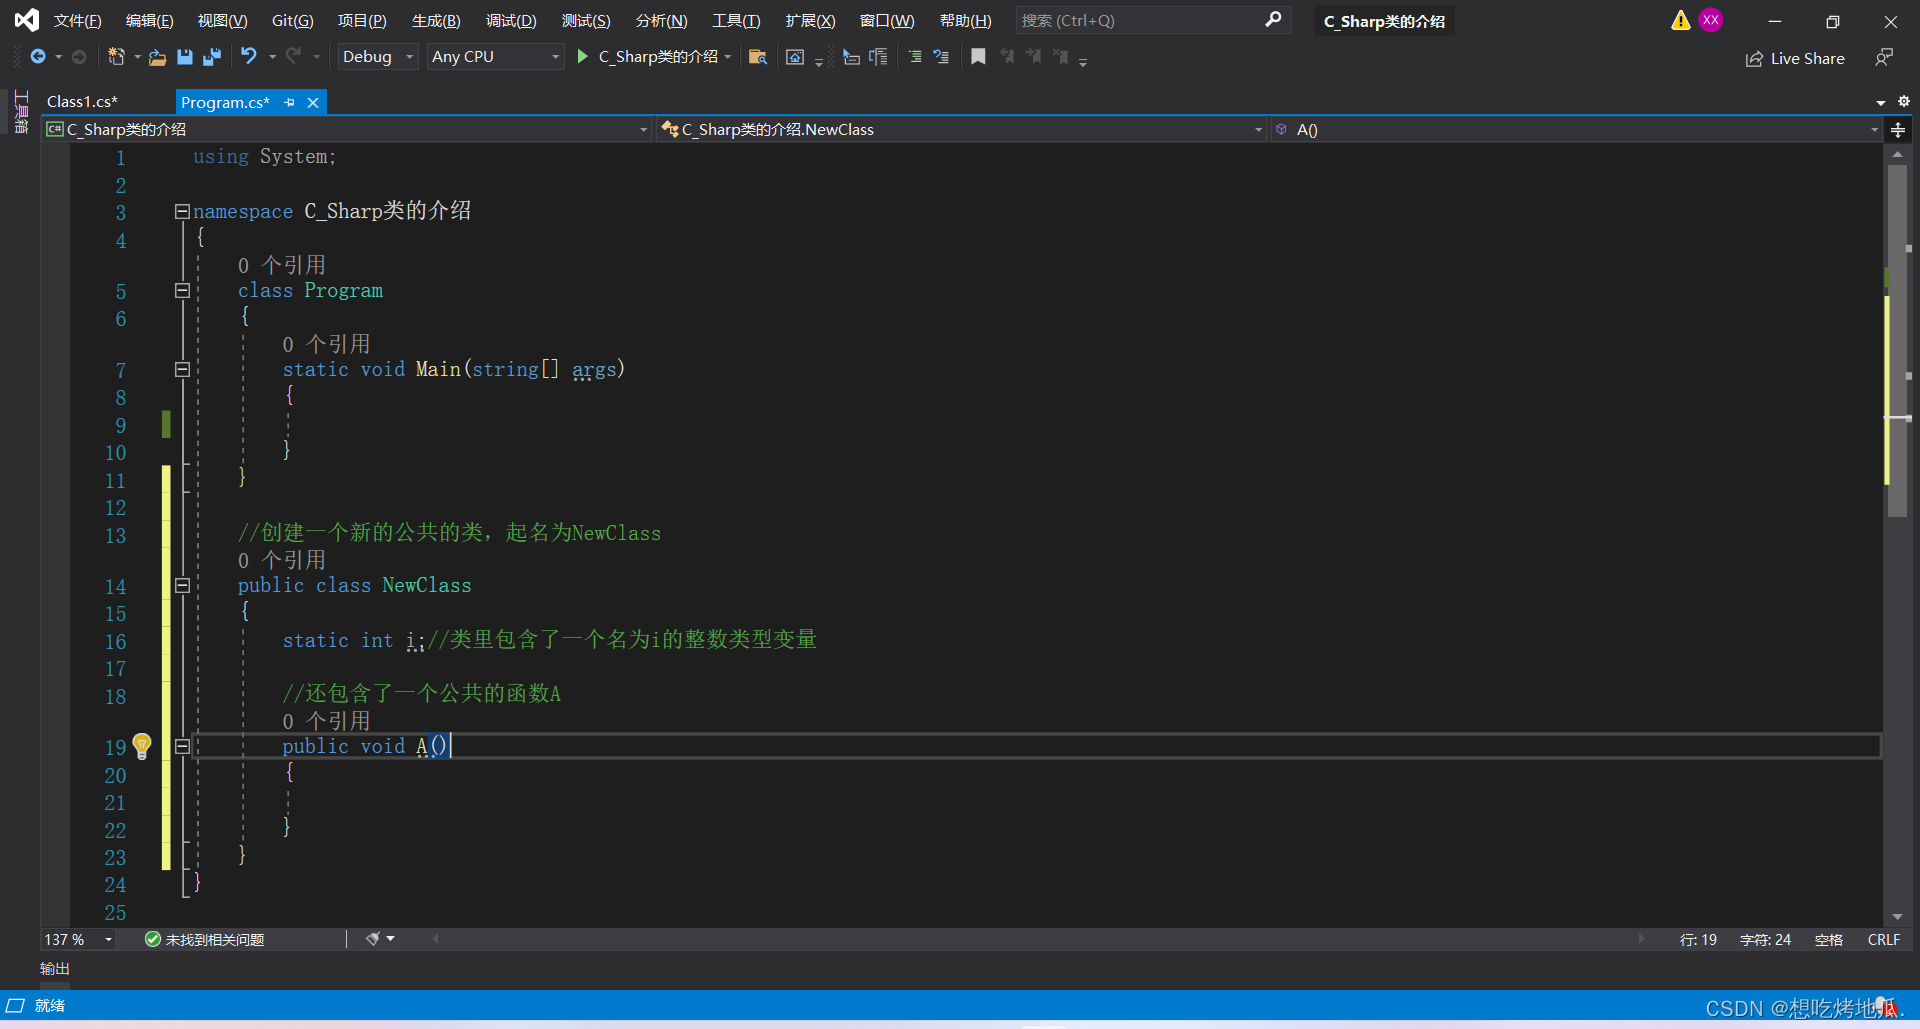Viewport: 1920px width, 1029px height.
Task: Click the CRLF line ending indicator
Action: (x=1884, y=940)
